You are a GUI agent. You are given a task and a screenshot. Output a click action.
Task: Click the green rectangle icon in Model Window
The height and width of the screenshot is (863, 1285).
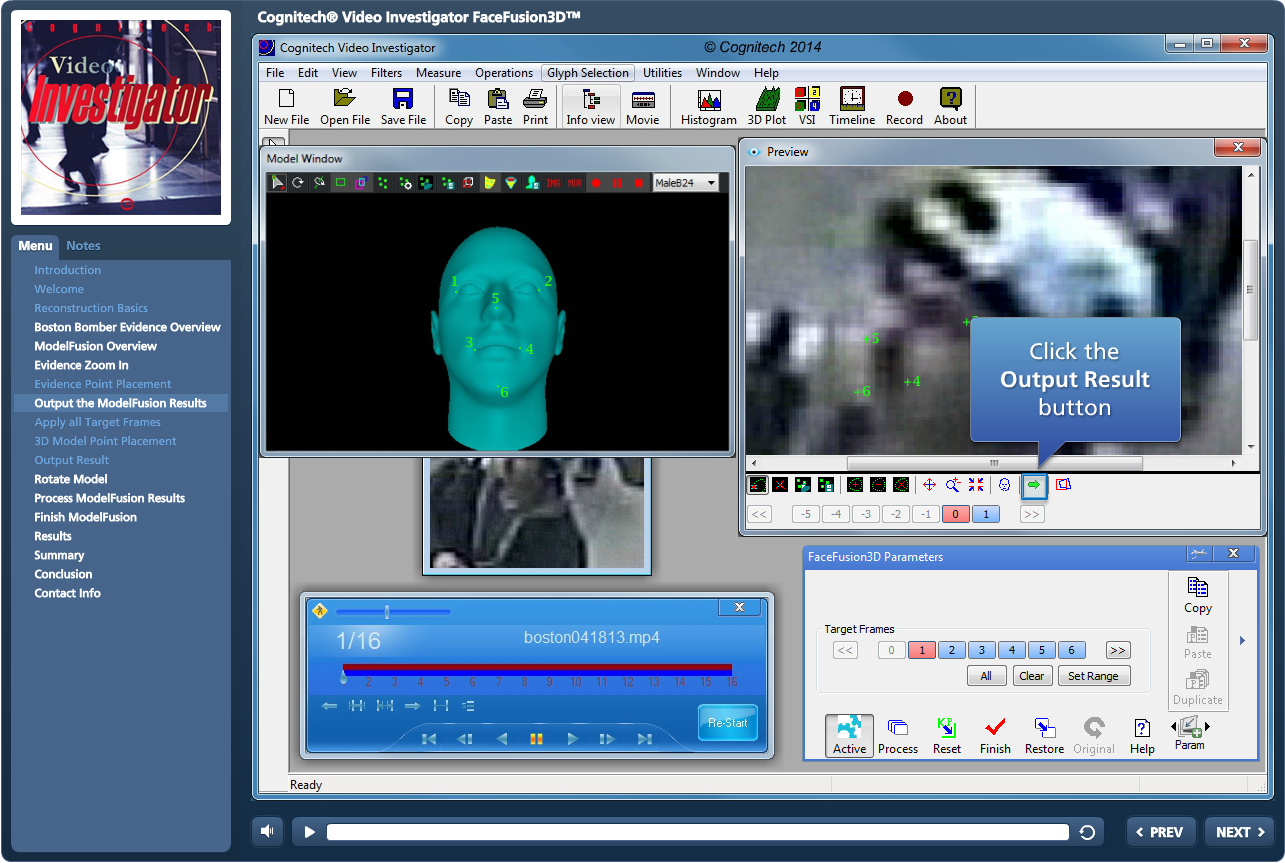tap(340, 183)
